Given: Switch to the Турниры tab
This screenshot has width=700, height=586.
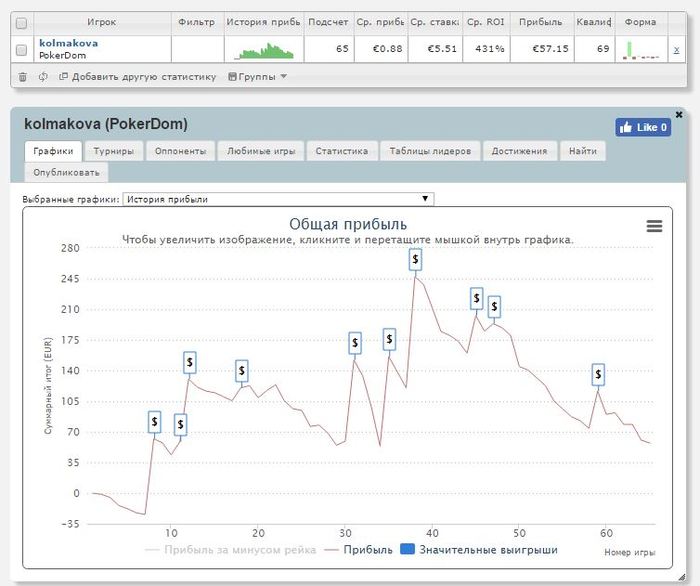Looking at the screenshot, I should click(x=113, y=151).
